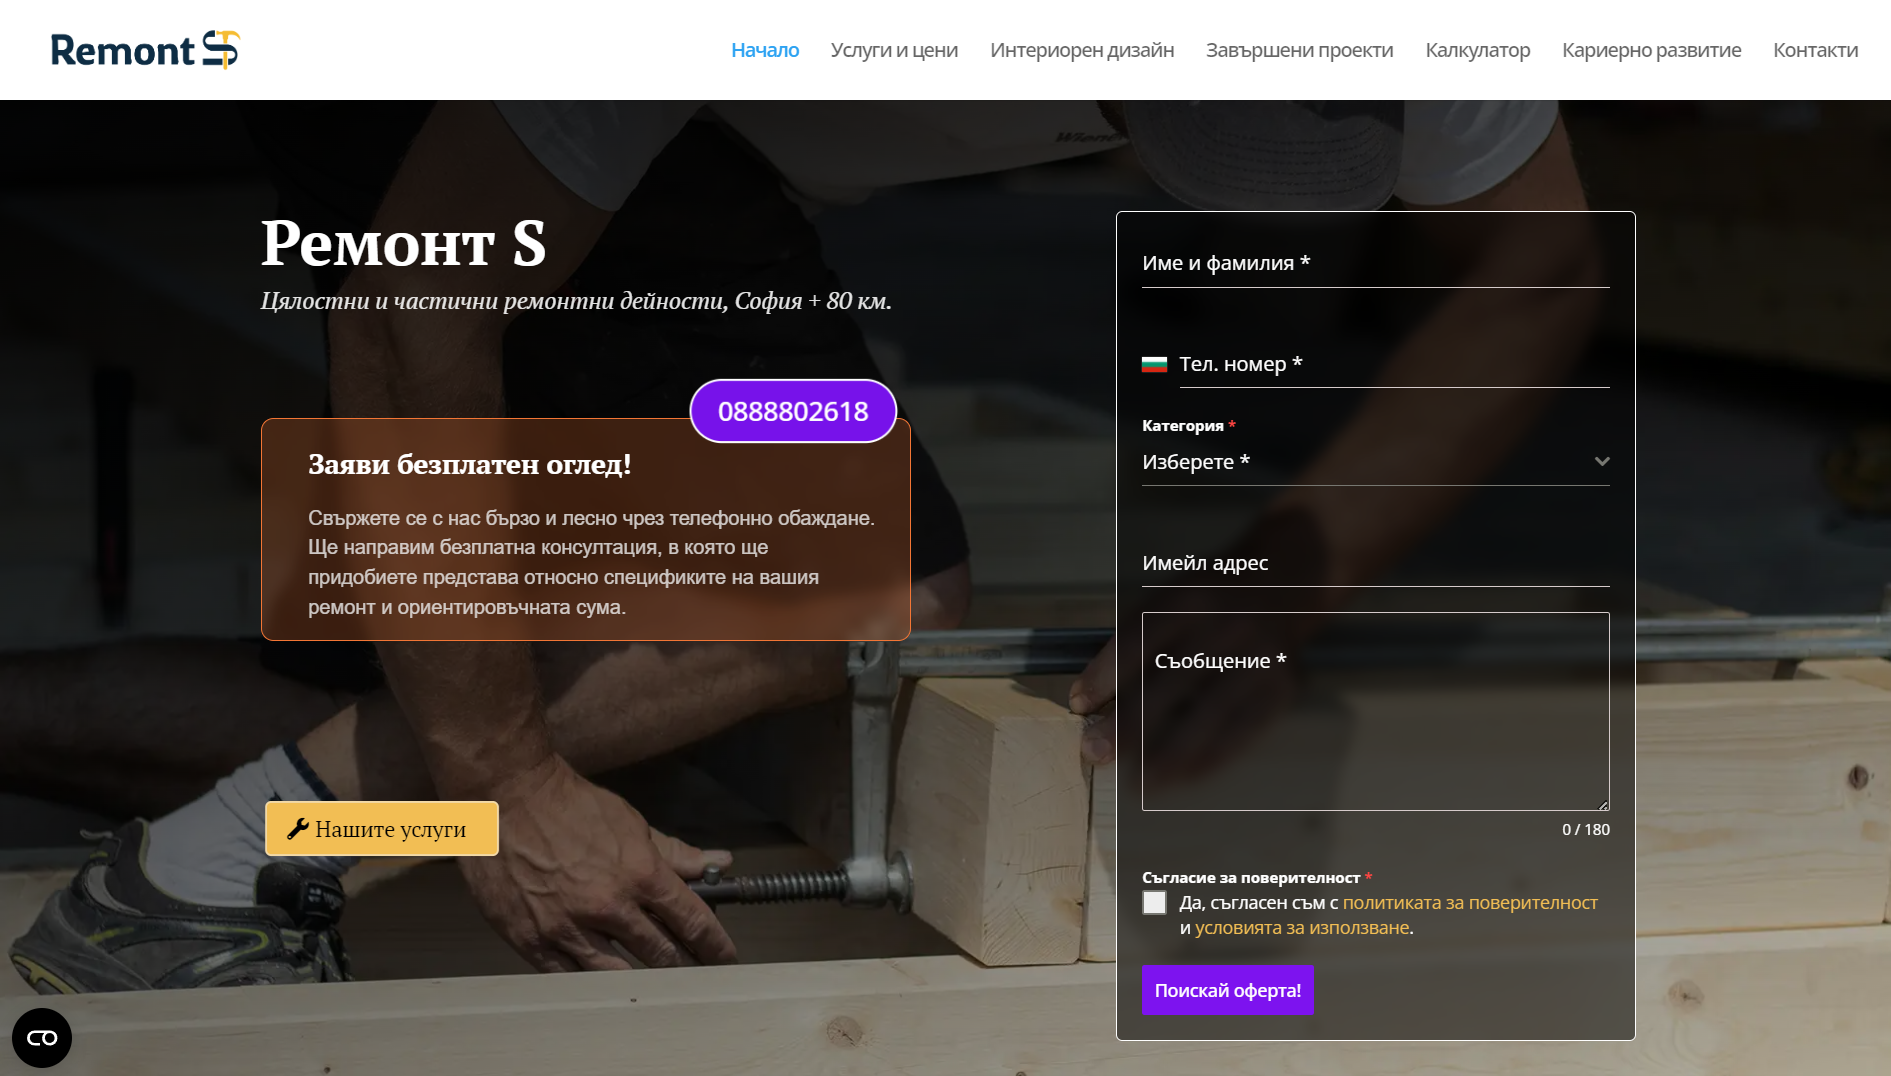
Task: Open the условията за използване link
Action: pos(1302,928)
